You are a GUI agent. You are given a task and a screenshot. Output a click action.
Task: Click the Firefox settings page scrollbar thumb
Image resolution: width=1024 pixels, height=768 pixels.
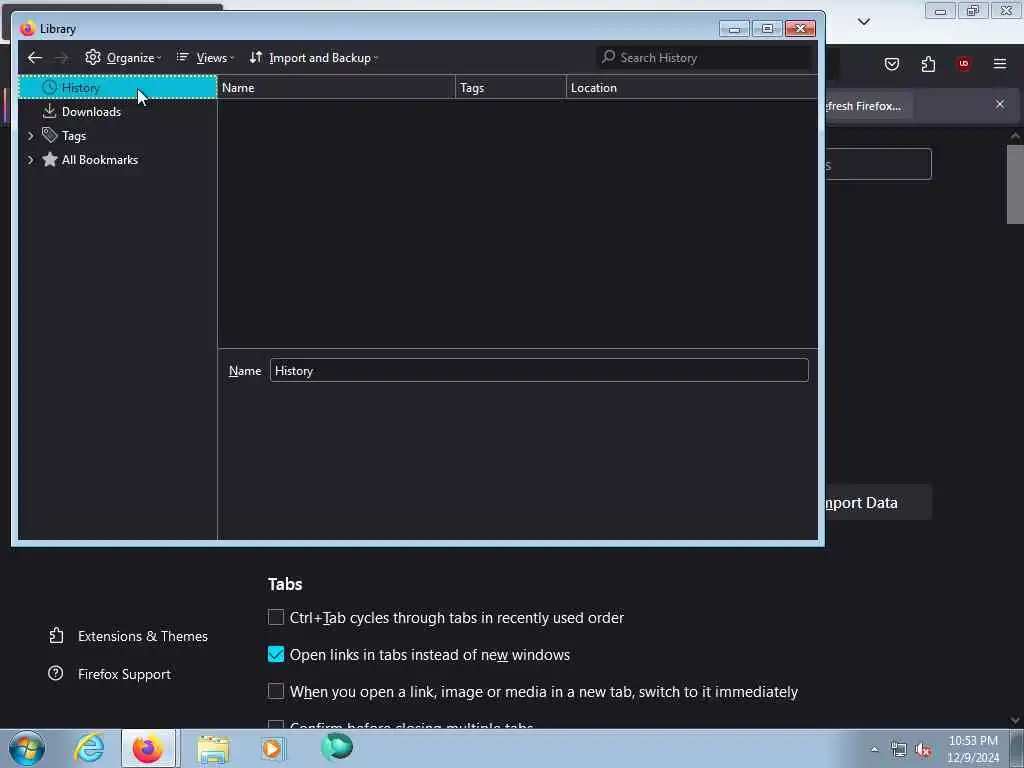[1015, 184]
